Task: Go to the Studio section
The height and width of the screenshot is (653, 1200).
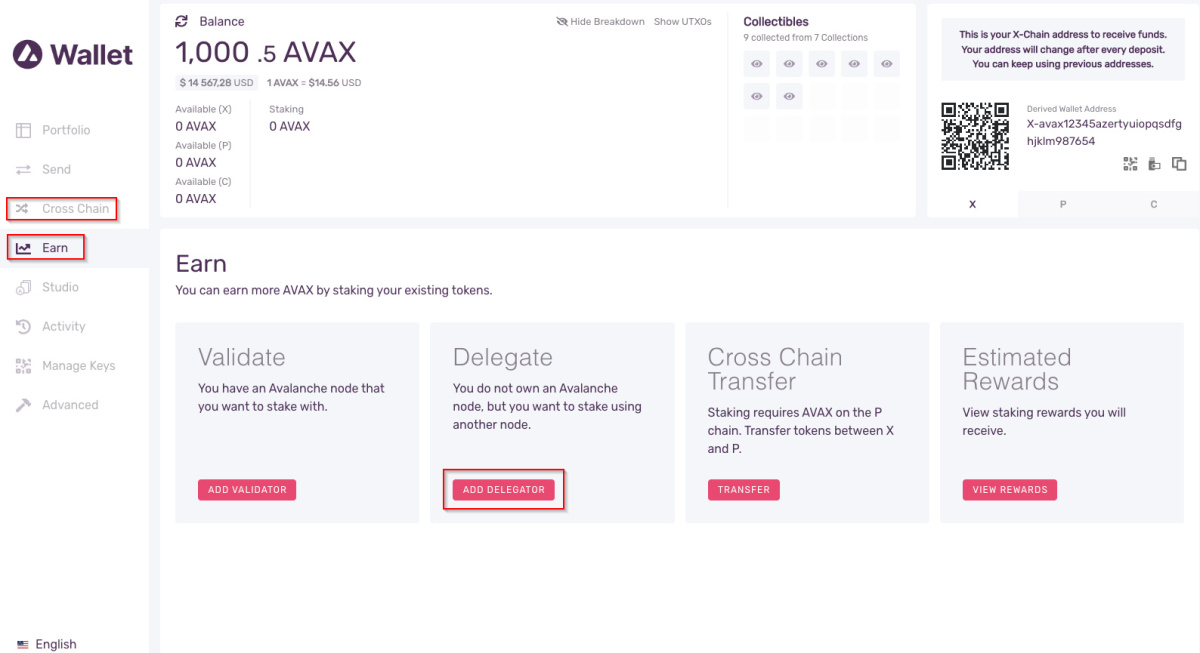Action: click(60, 287)
